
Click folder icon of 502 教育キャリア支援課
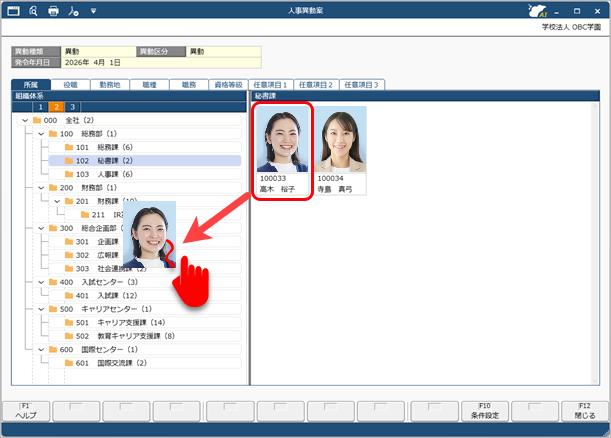coord(69,336)
